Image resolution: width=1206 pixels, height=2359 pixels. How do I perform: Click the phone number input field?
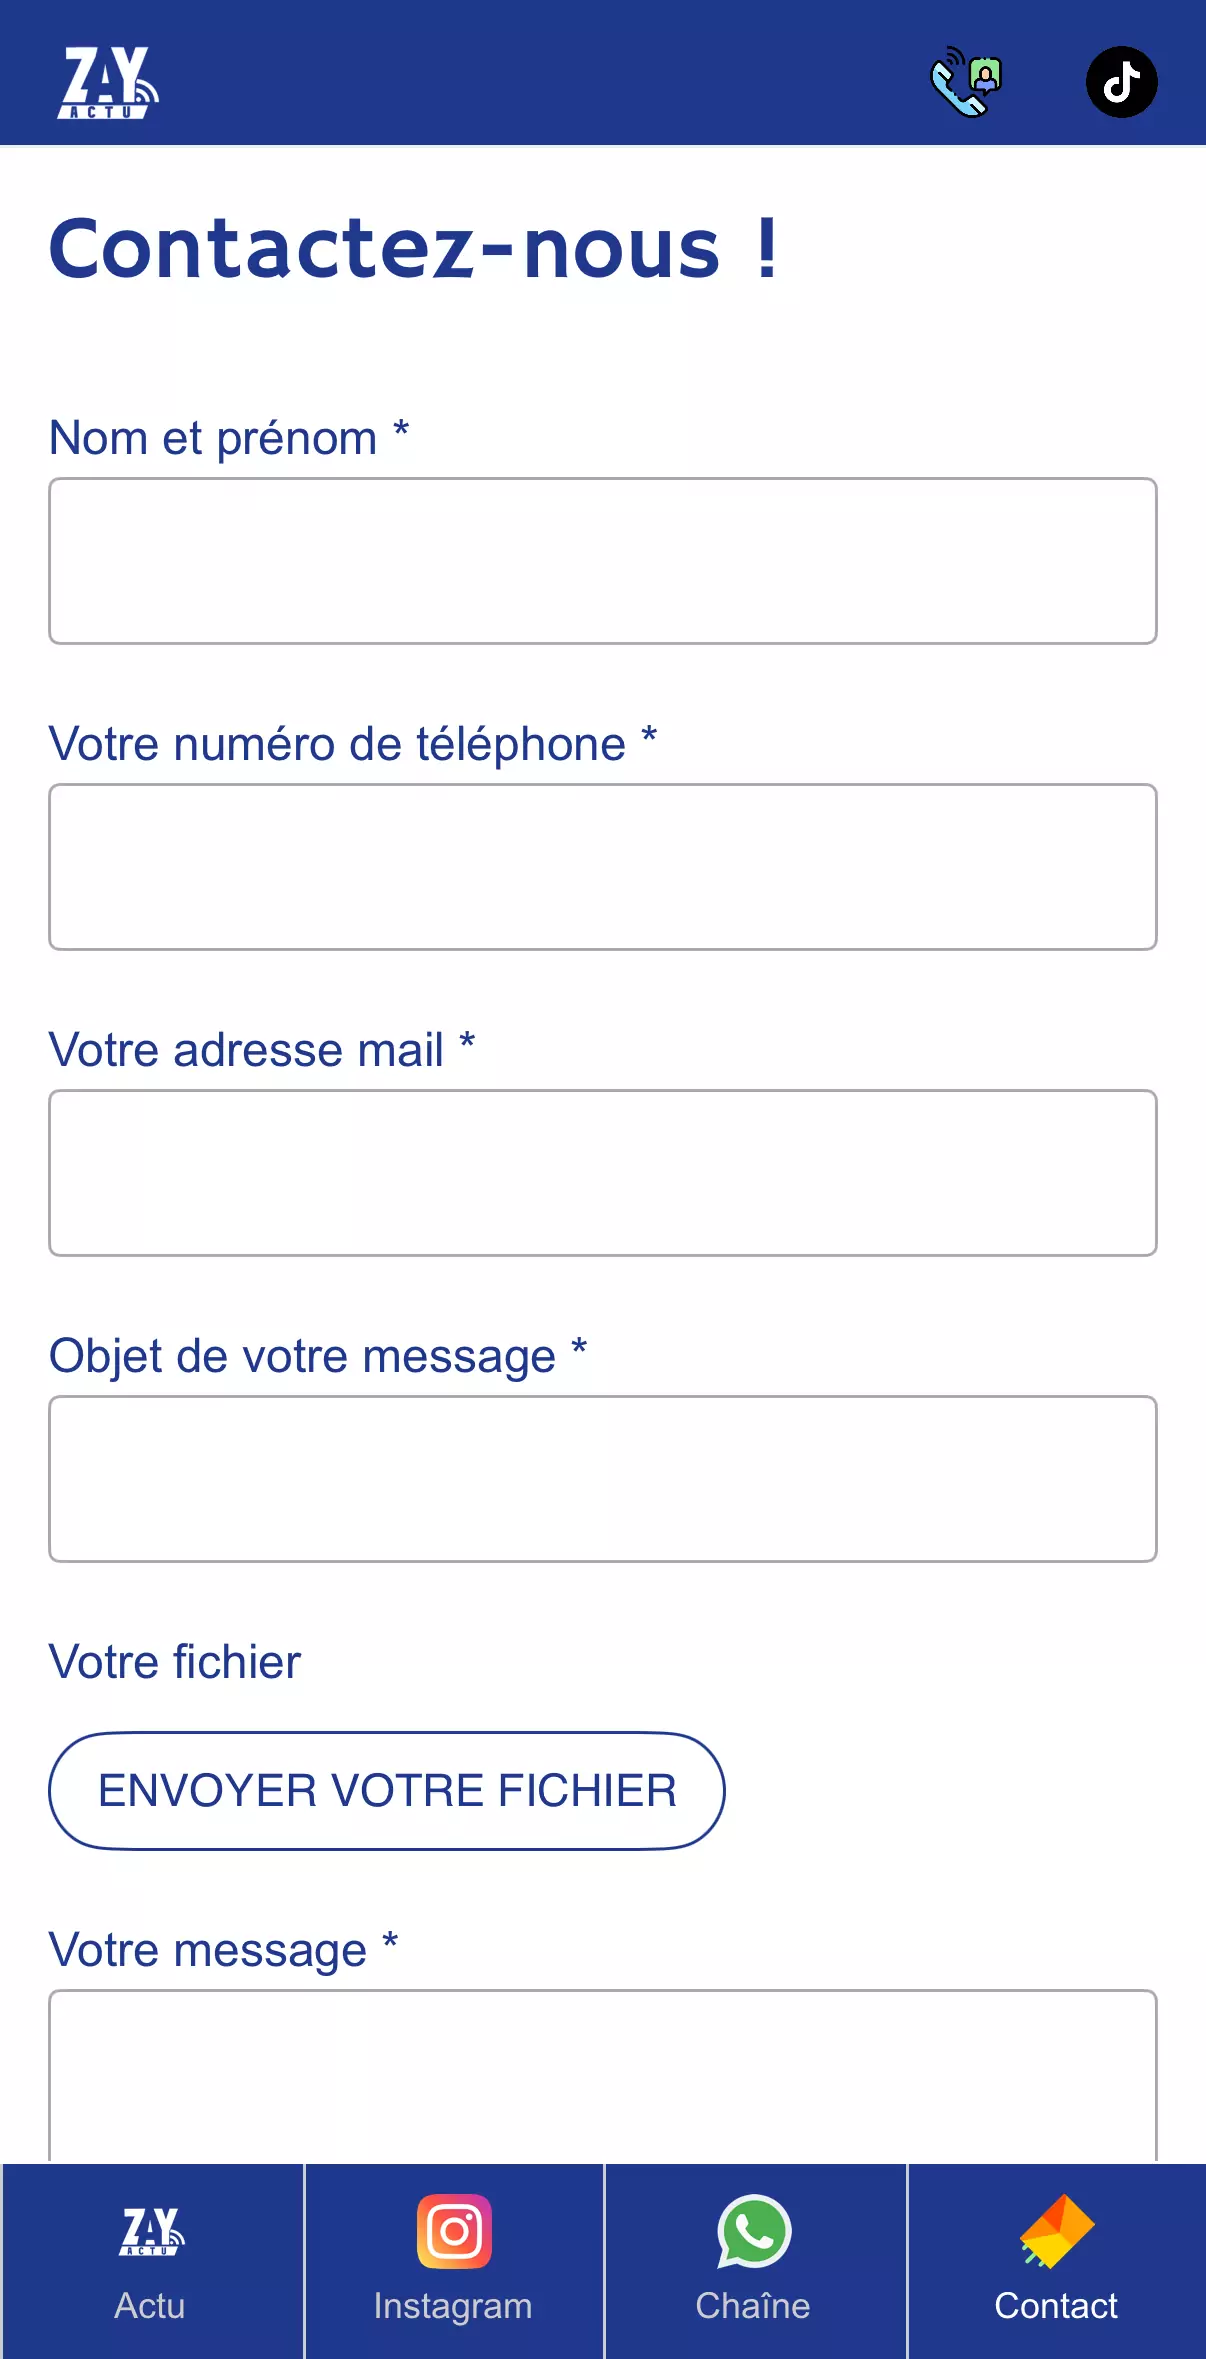point(603,867)
